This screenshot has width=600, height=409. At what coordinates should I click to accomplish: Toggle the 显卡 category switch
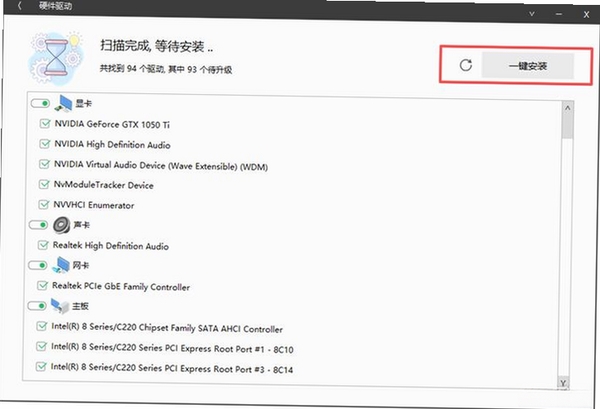click(x=40, y=103)
